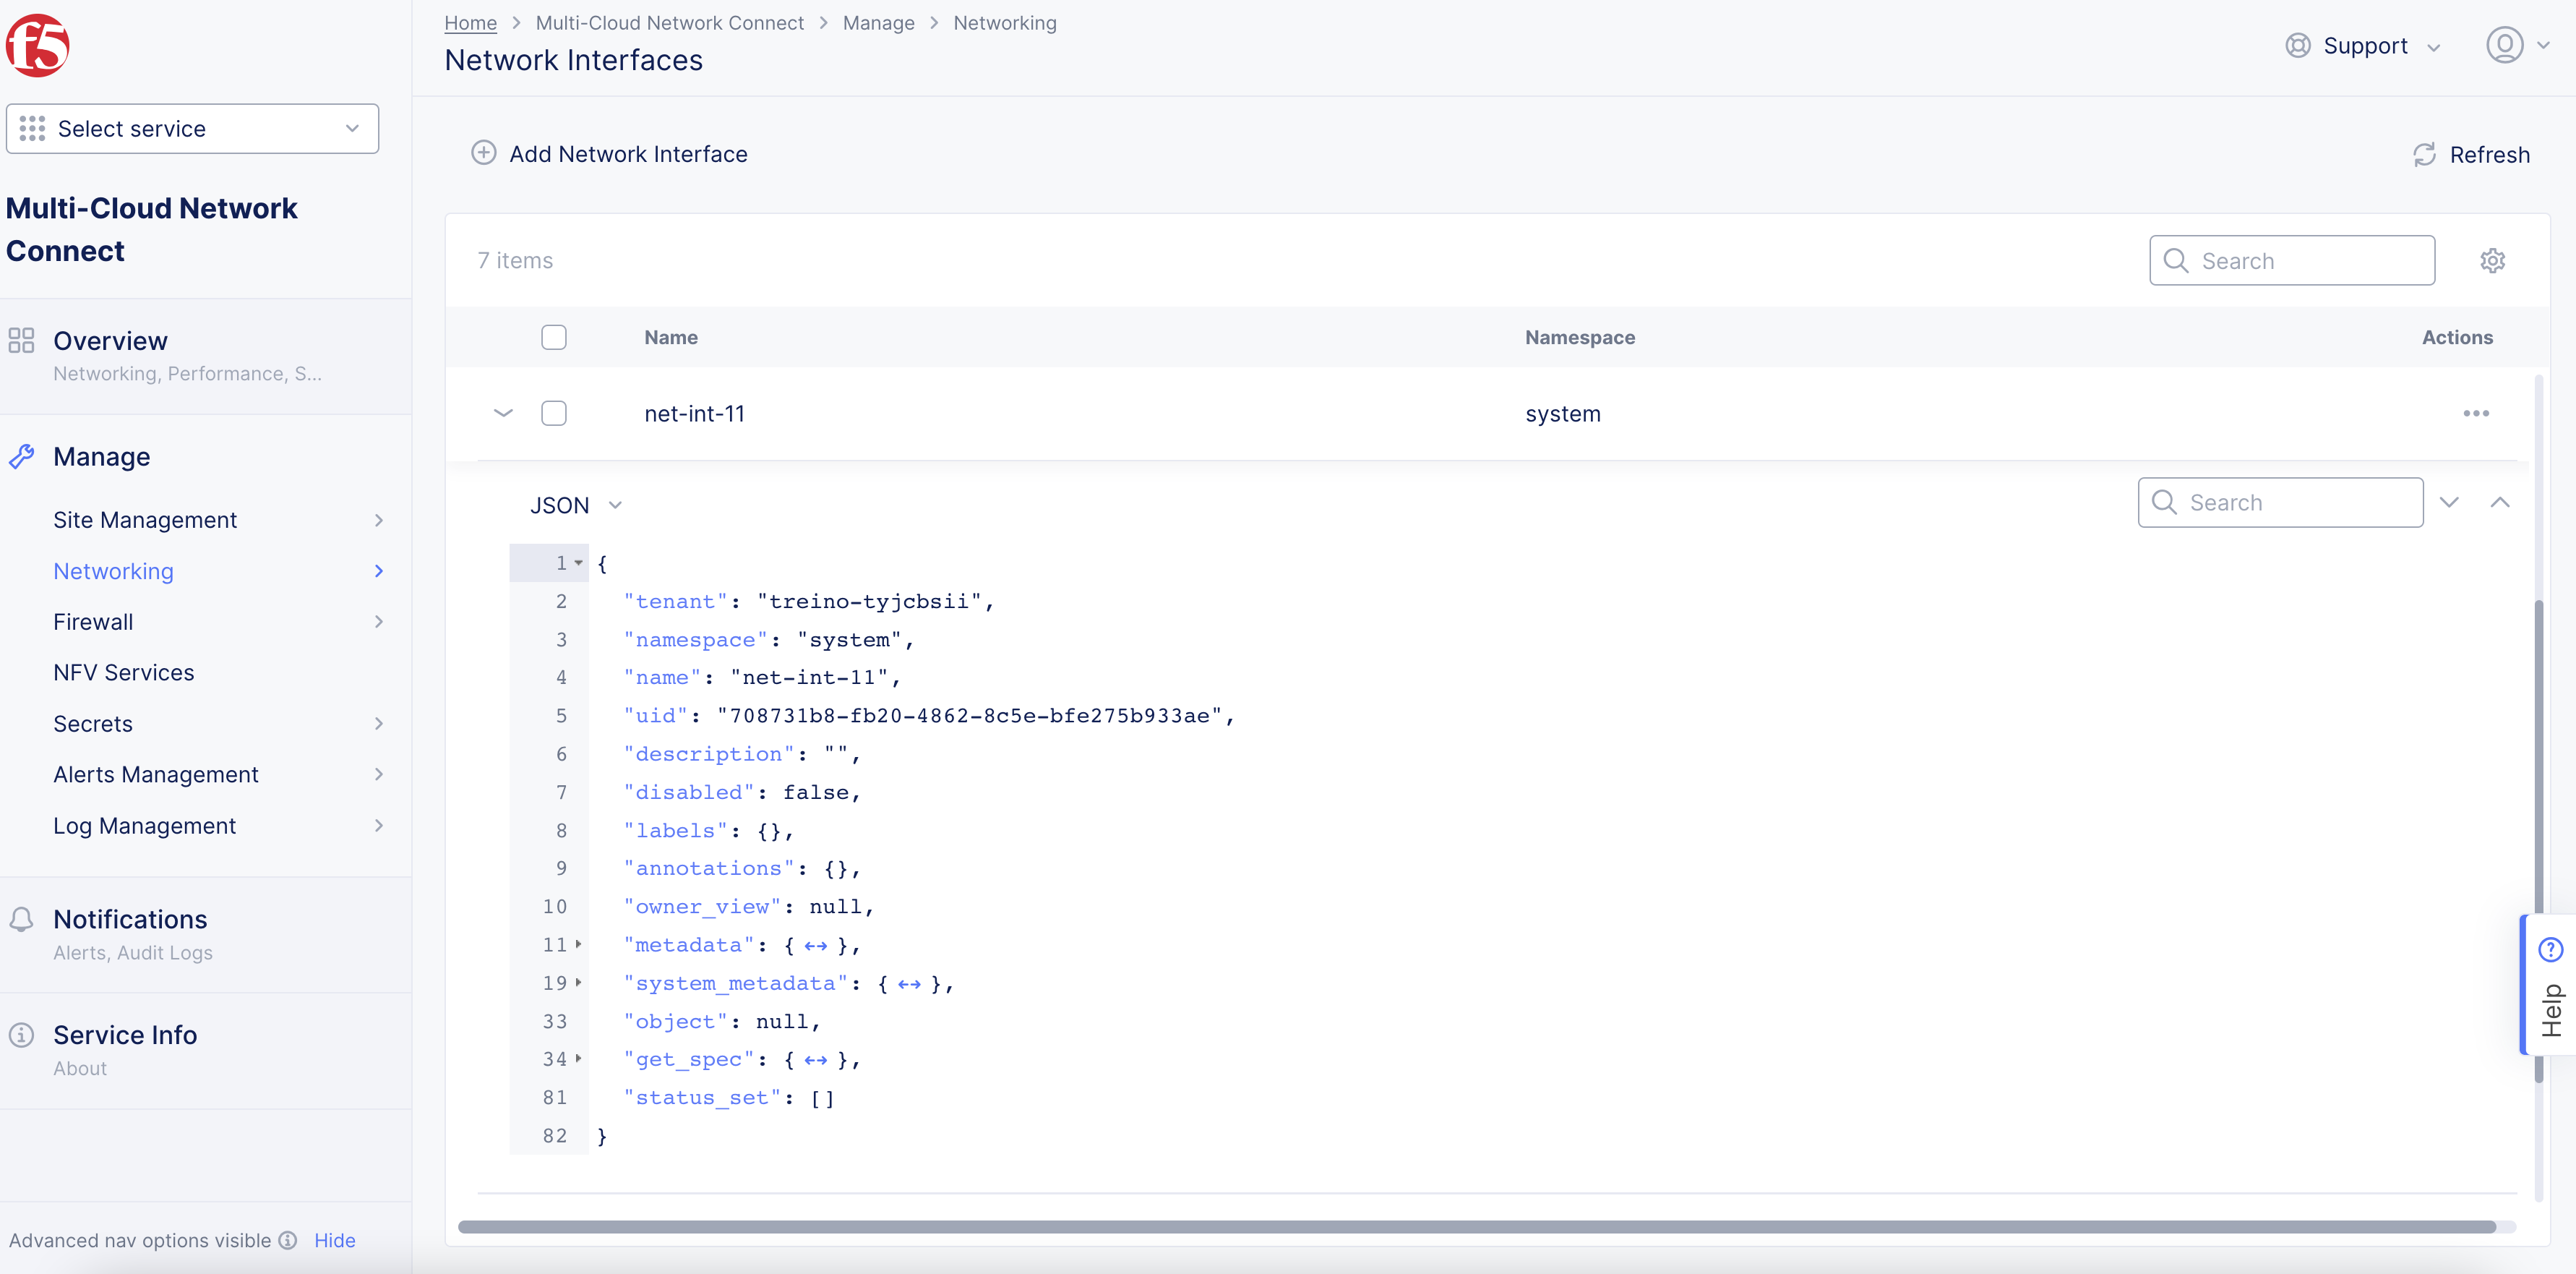Viewport: 2576px width, 1274px height.
Task: Open the Firewall sidebar menu
Action: (92, 621)
